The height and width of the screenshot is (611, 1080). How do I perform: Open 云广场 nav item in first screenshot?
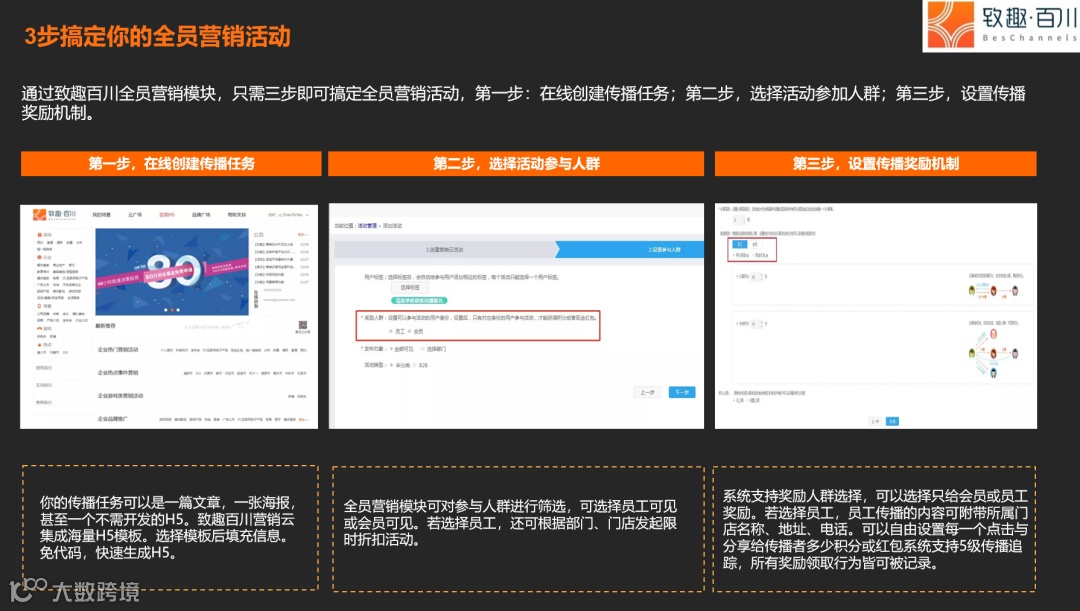pos(135,215)
